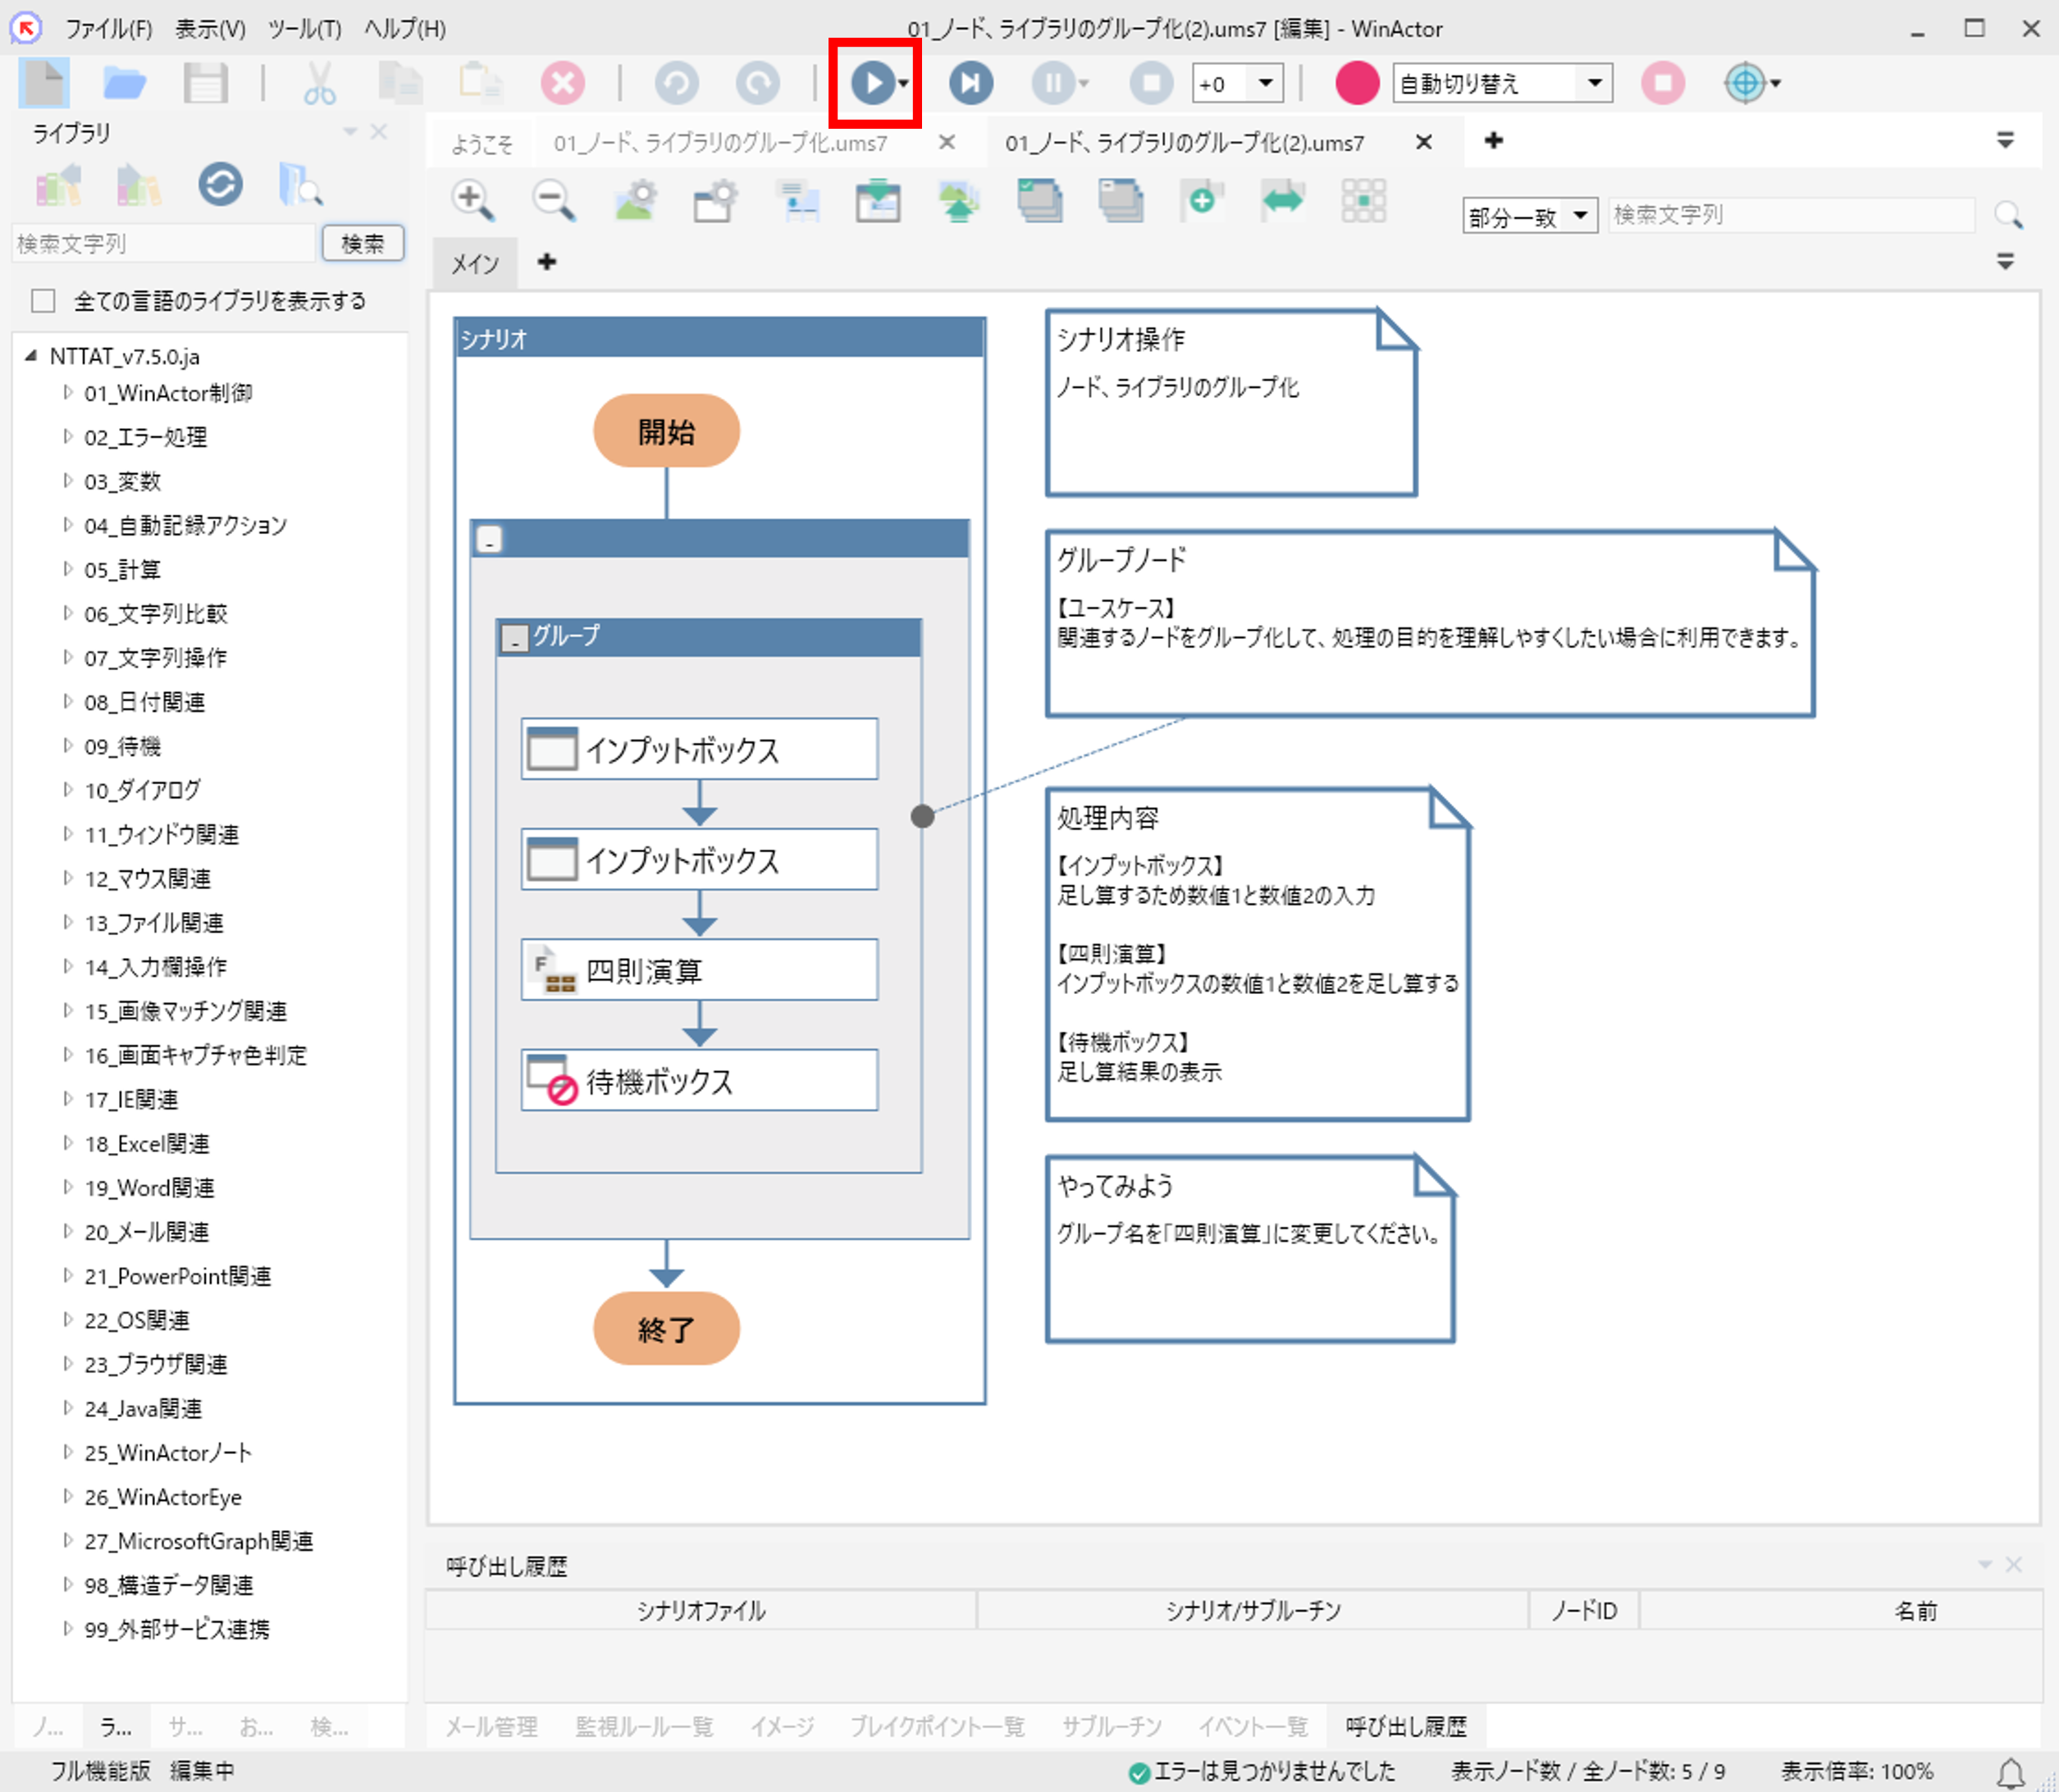Click the pause execution icon
The width and height of the screenshot is (2059, 1792).
tap(1054, 83)
